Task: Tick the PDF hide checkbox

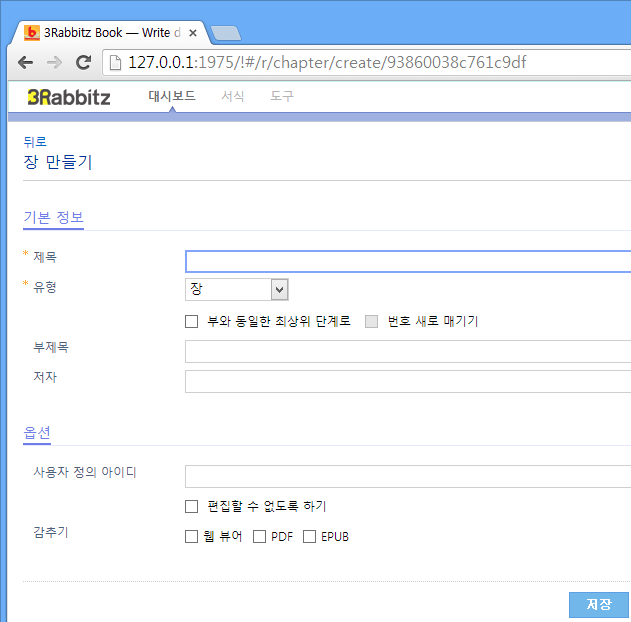Action: coord(260,537)
